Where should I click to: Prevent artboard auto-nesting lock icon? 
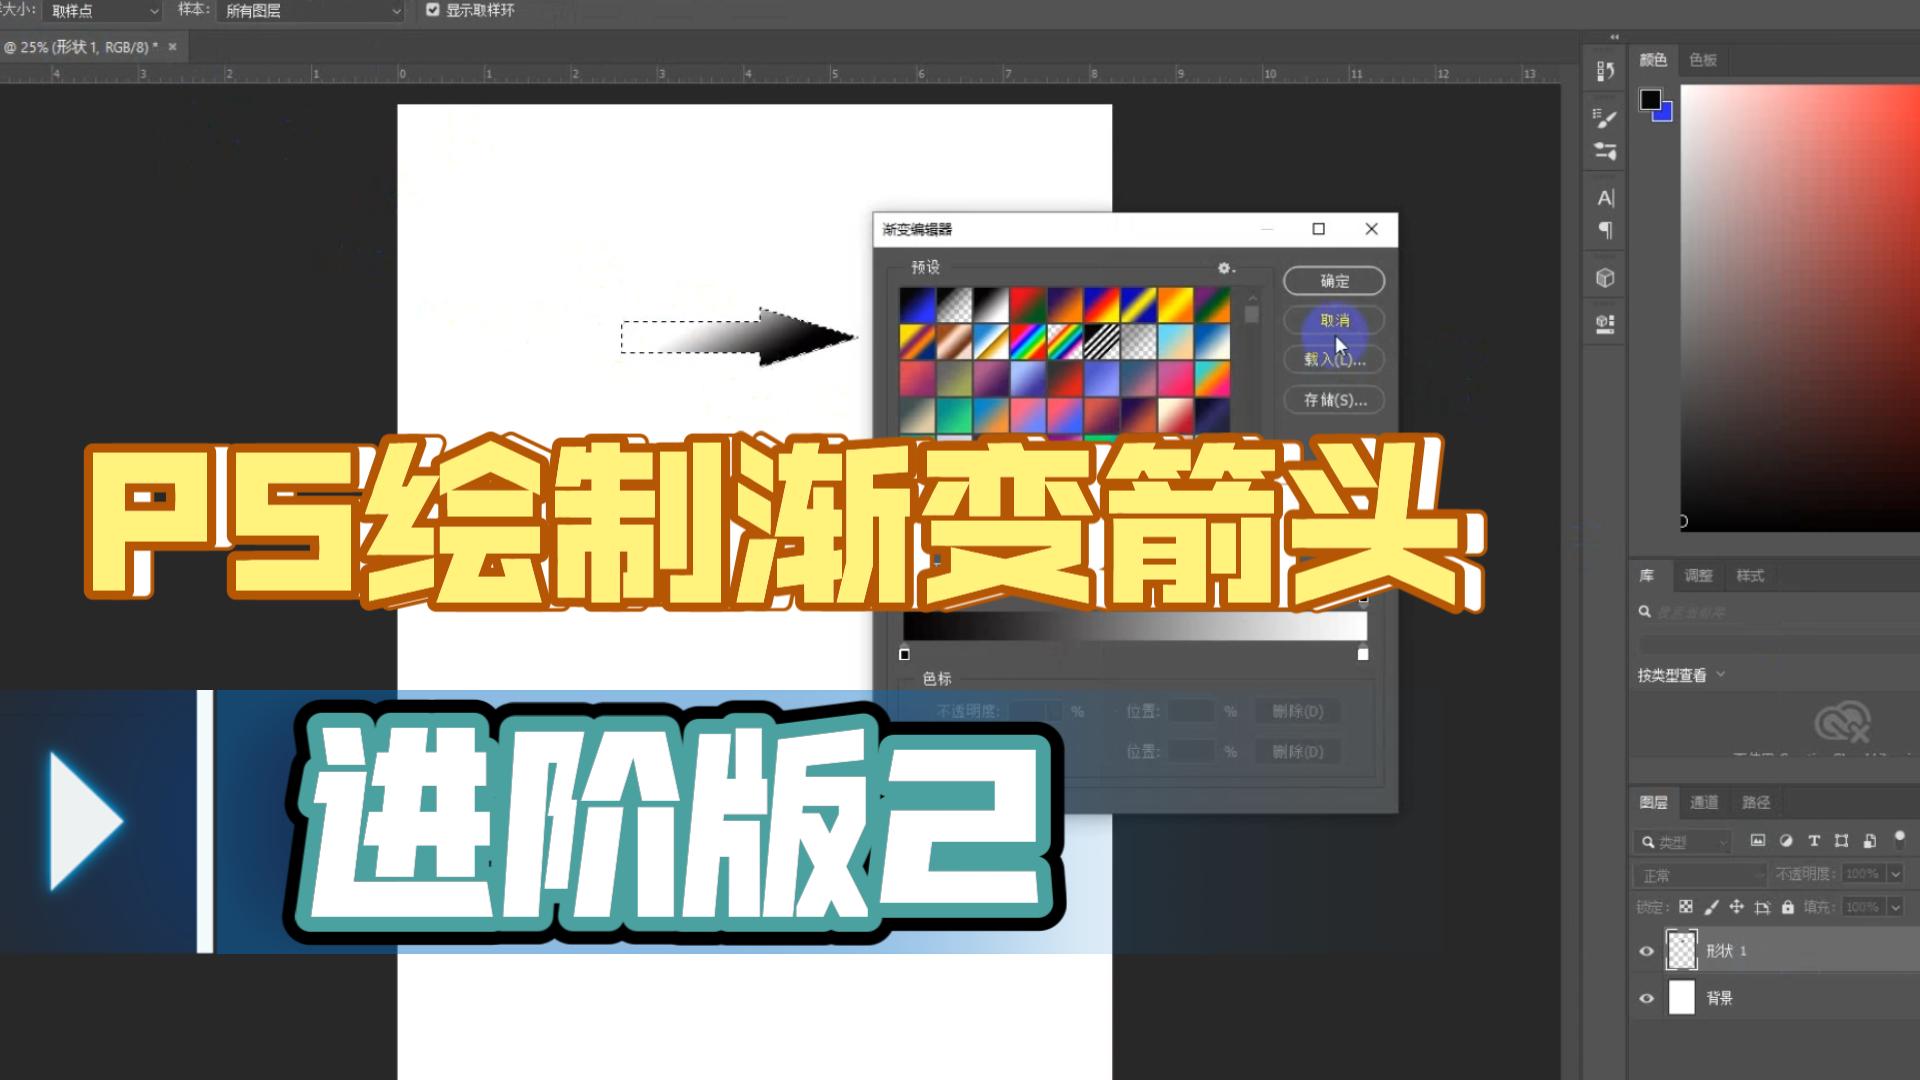coord(1762,907)
